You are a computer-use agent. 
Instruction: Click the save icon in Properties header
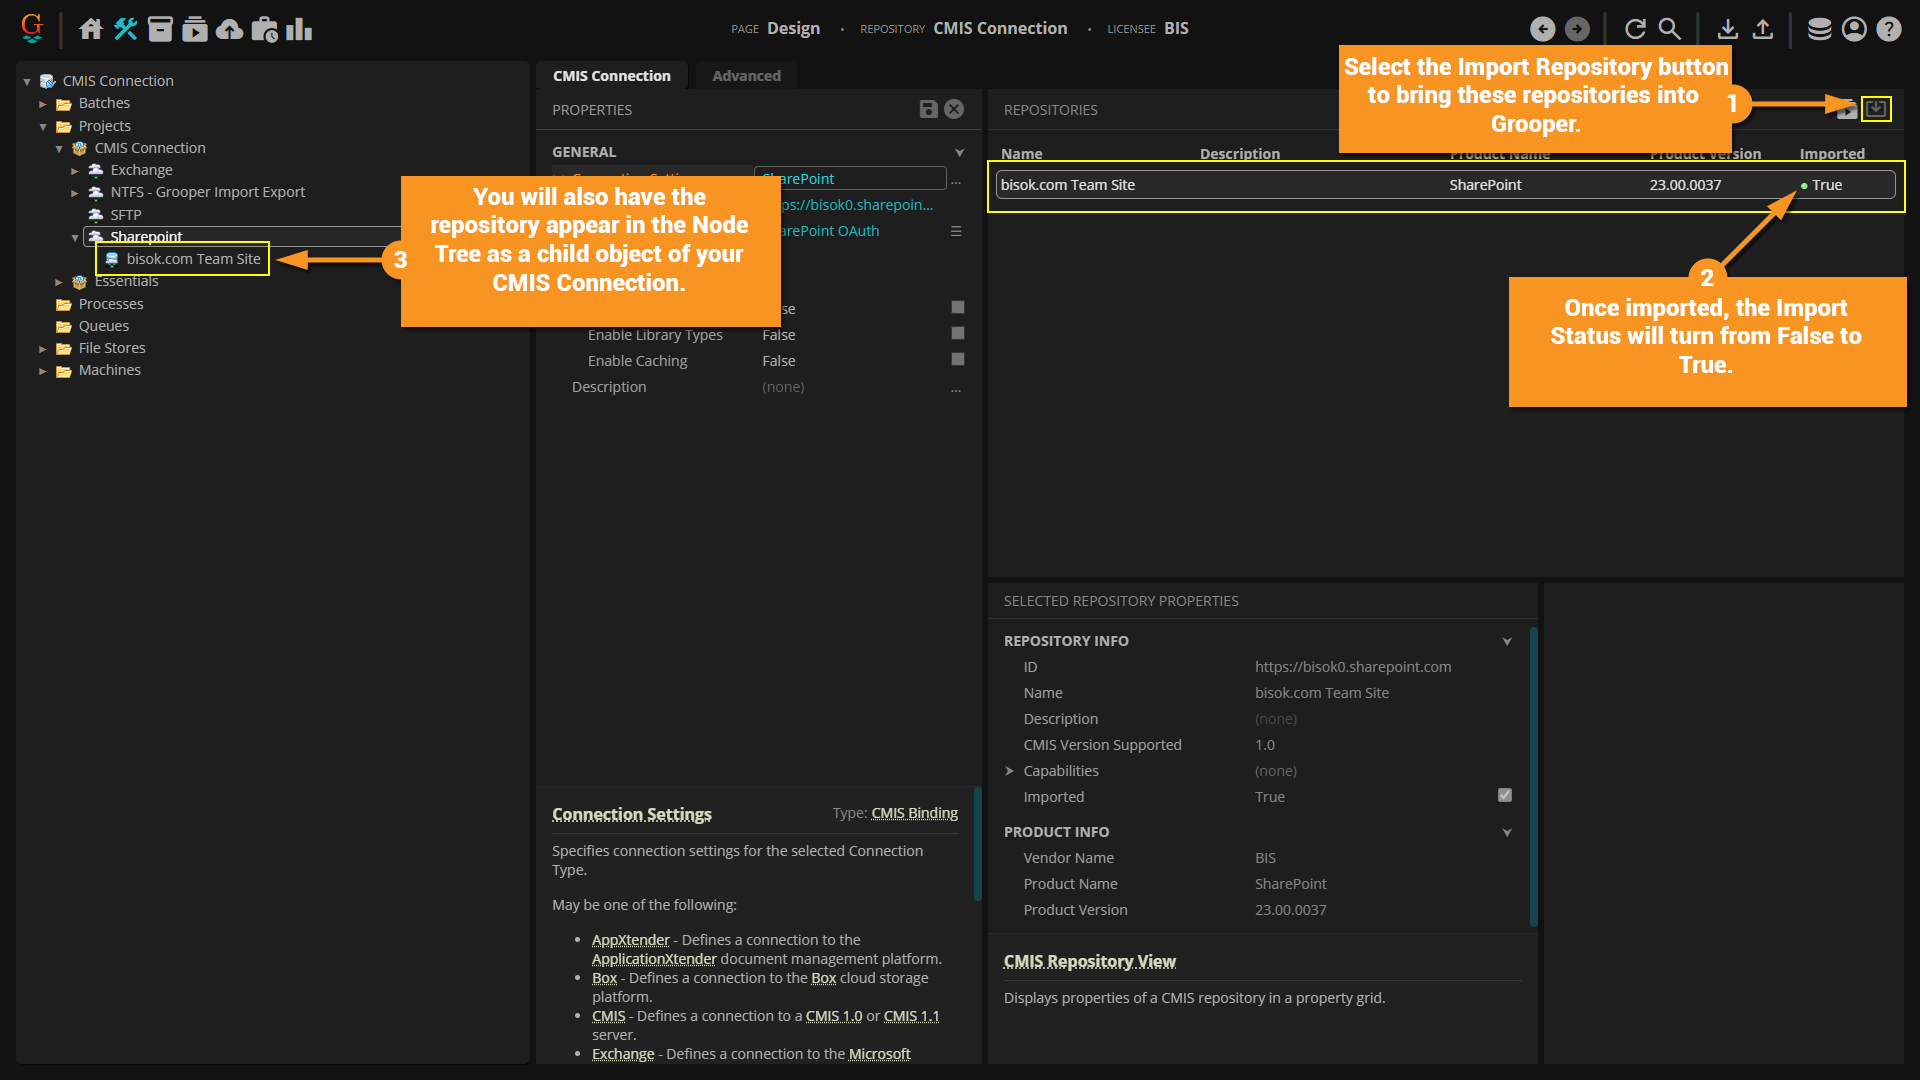928,109
